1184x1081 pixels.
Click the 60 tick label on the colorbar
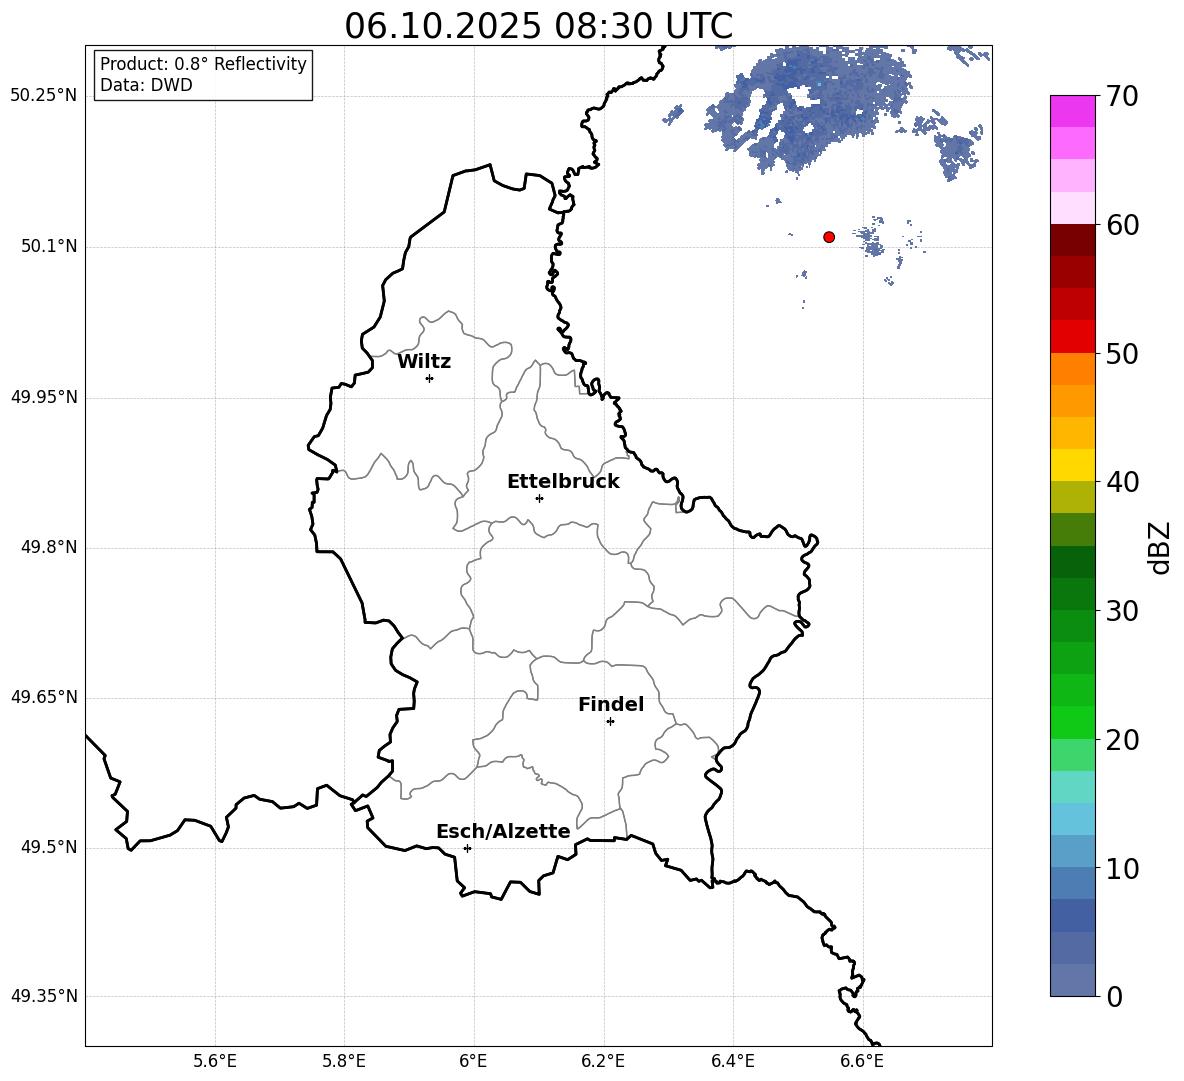coord(1122,225)
